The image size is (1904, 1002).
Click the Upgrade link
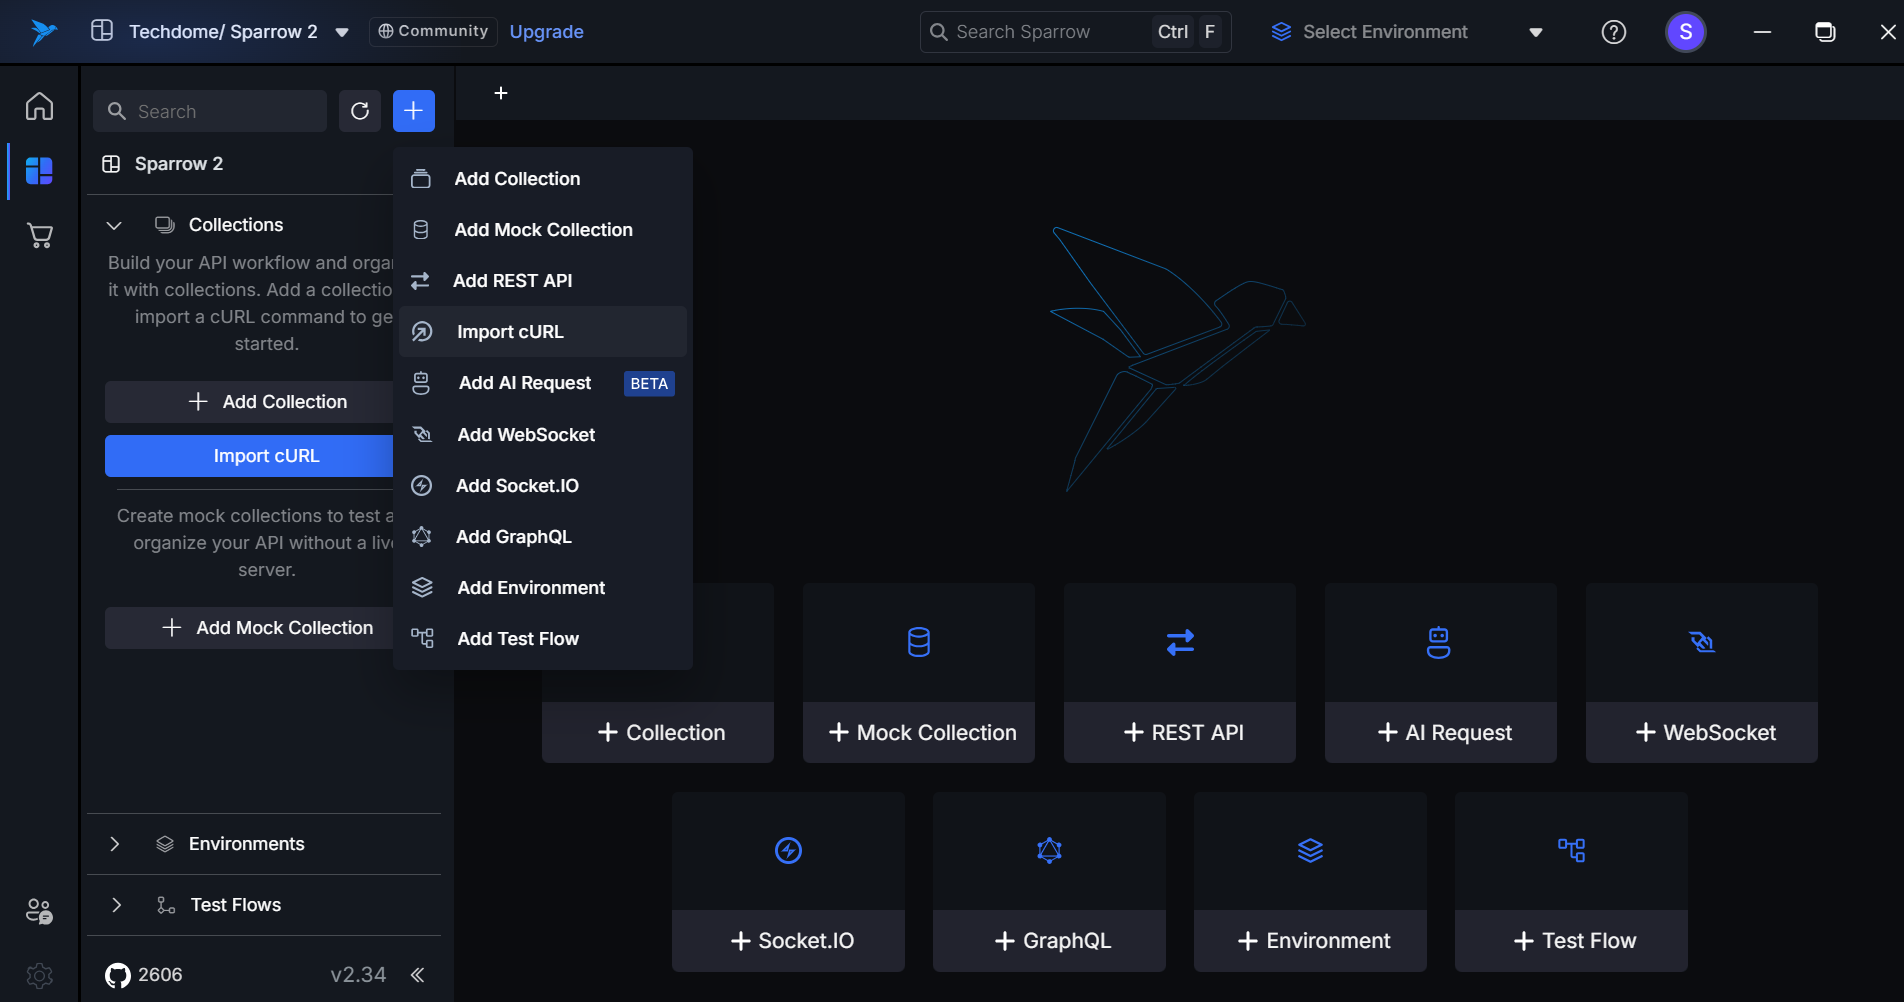point(546,32)
